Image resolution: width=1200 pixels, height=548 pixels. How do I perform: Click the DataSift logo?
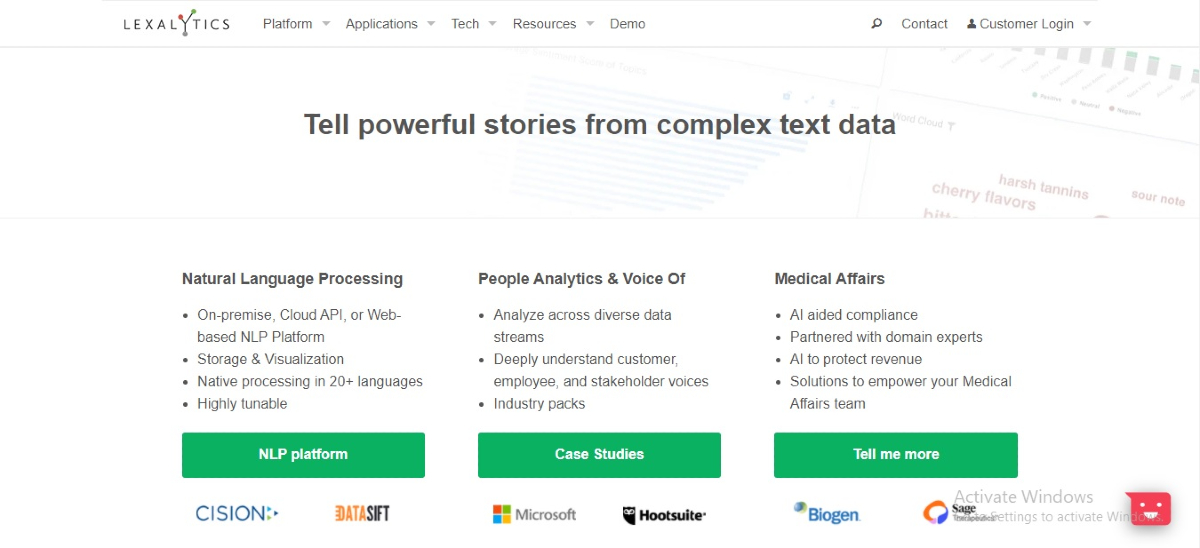point(362,514)
